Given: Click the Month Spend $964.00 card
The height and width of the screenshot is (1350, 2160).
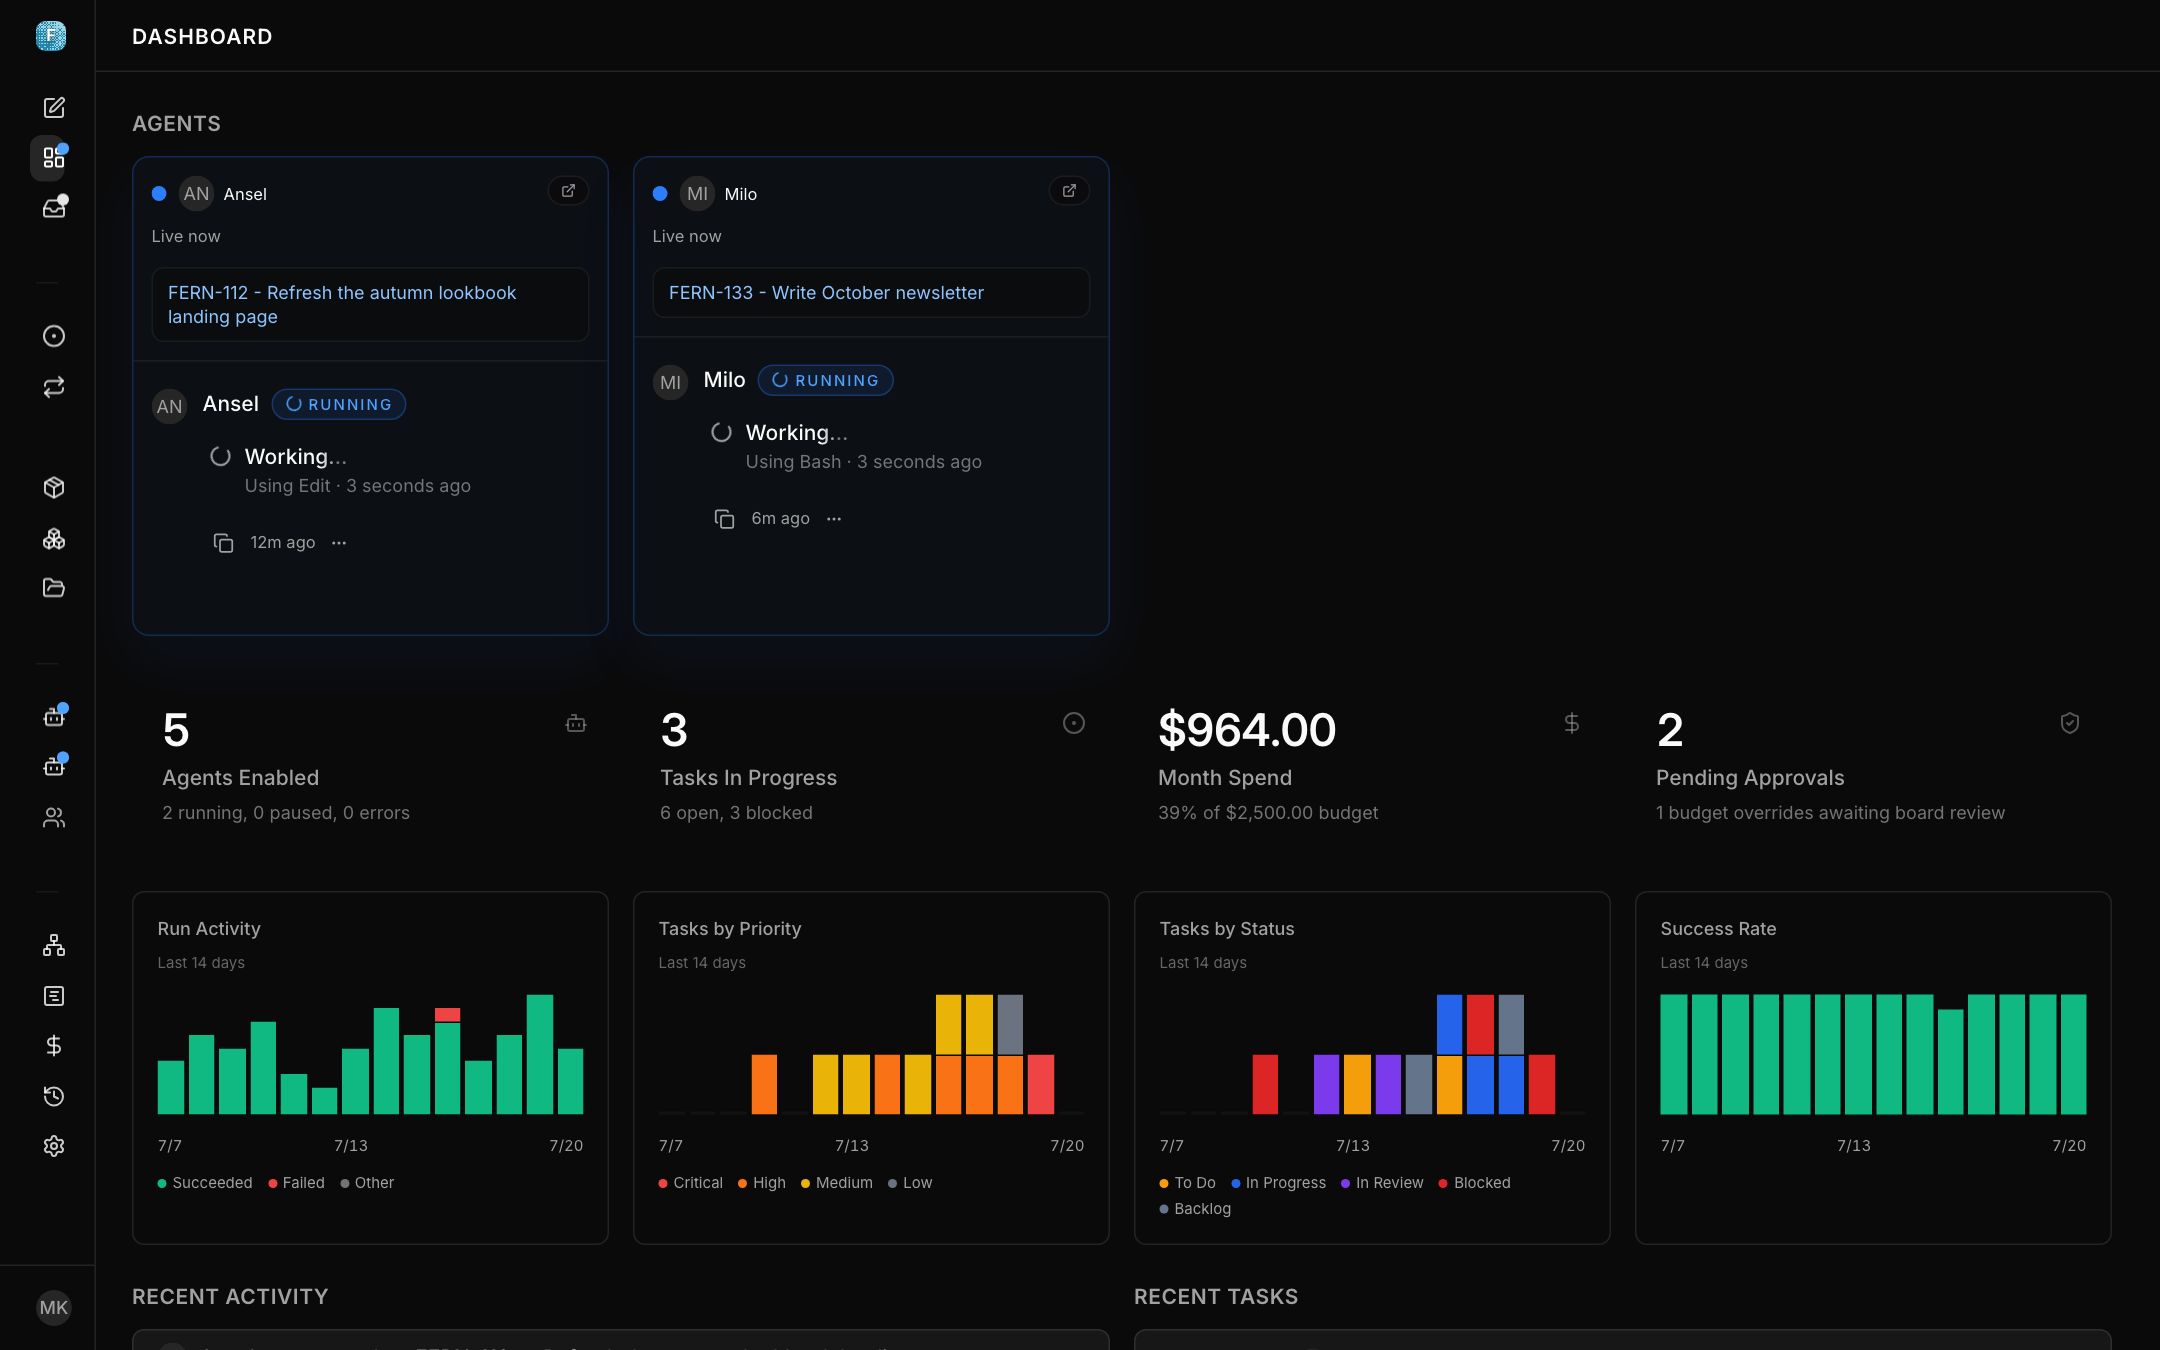Looking at the screenshot, I should 1371,765.
